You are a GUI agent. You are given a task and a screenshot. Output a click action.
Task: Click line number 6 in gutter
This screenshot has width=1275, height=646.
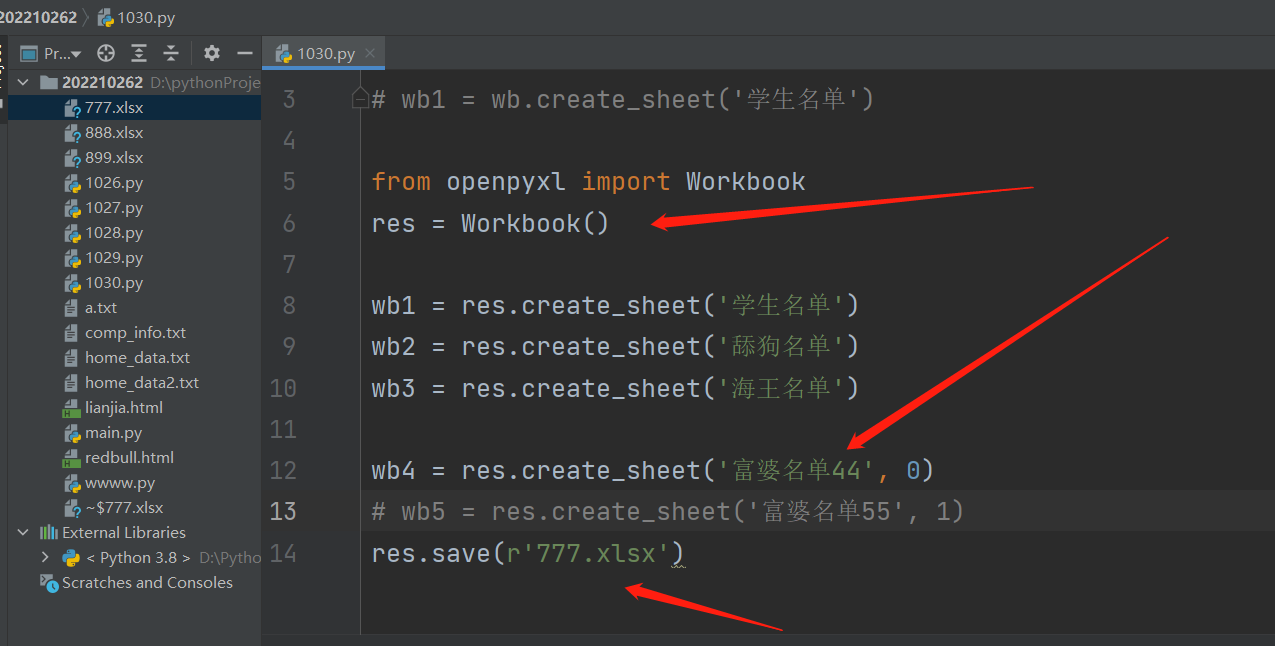pyautogui.click(x=289, y=223)
